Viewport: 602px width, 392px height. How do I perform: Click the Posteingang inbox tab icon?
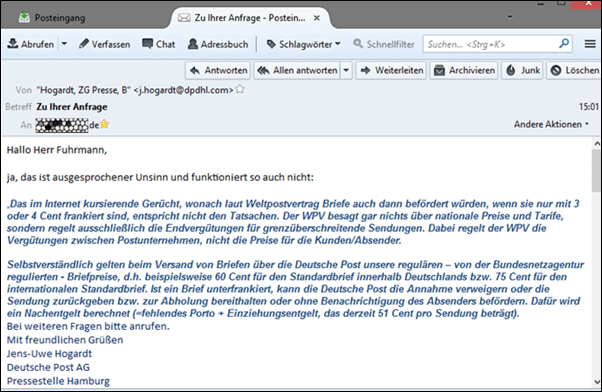click(x=24, y=17)
